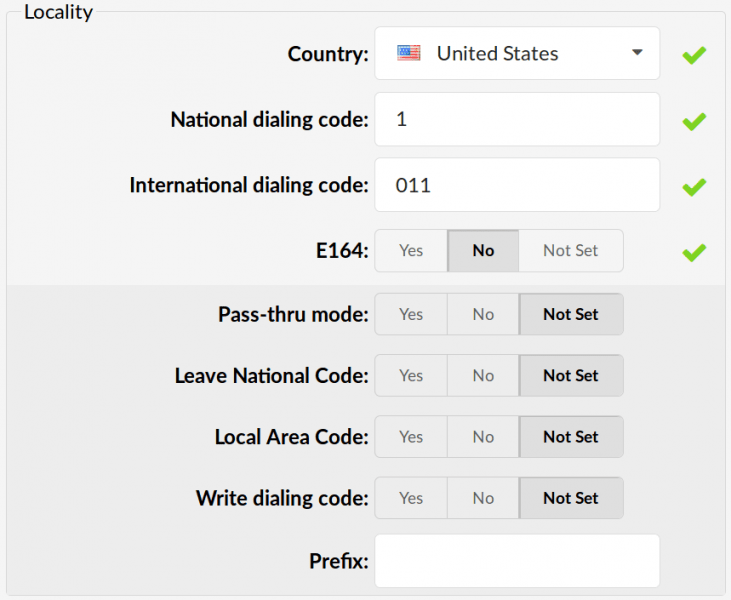Set E164 to Not Set

[x=571, y=250]
